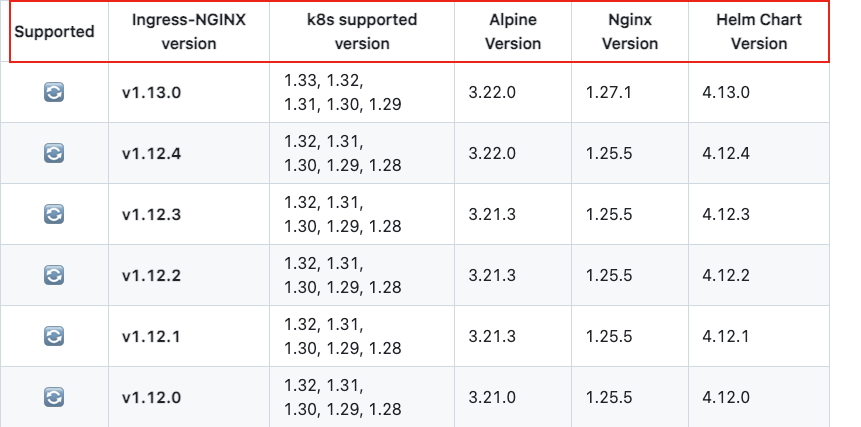Click Alpine version 3.21.0 cell
The width and height of the screenshot is (861, 427).
[x=513, y=397]
